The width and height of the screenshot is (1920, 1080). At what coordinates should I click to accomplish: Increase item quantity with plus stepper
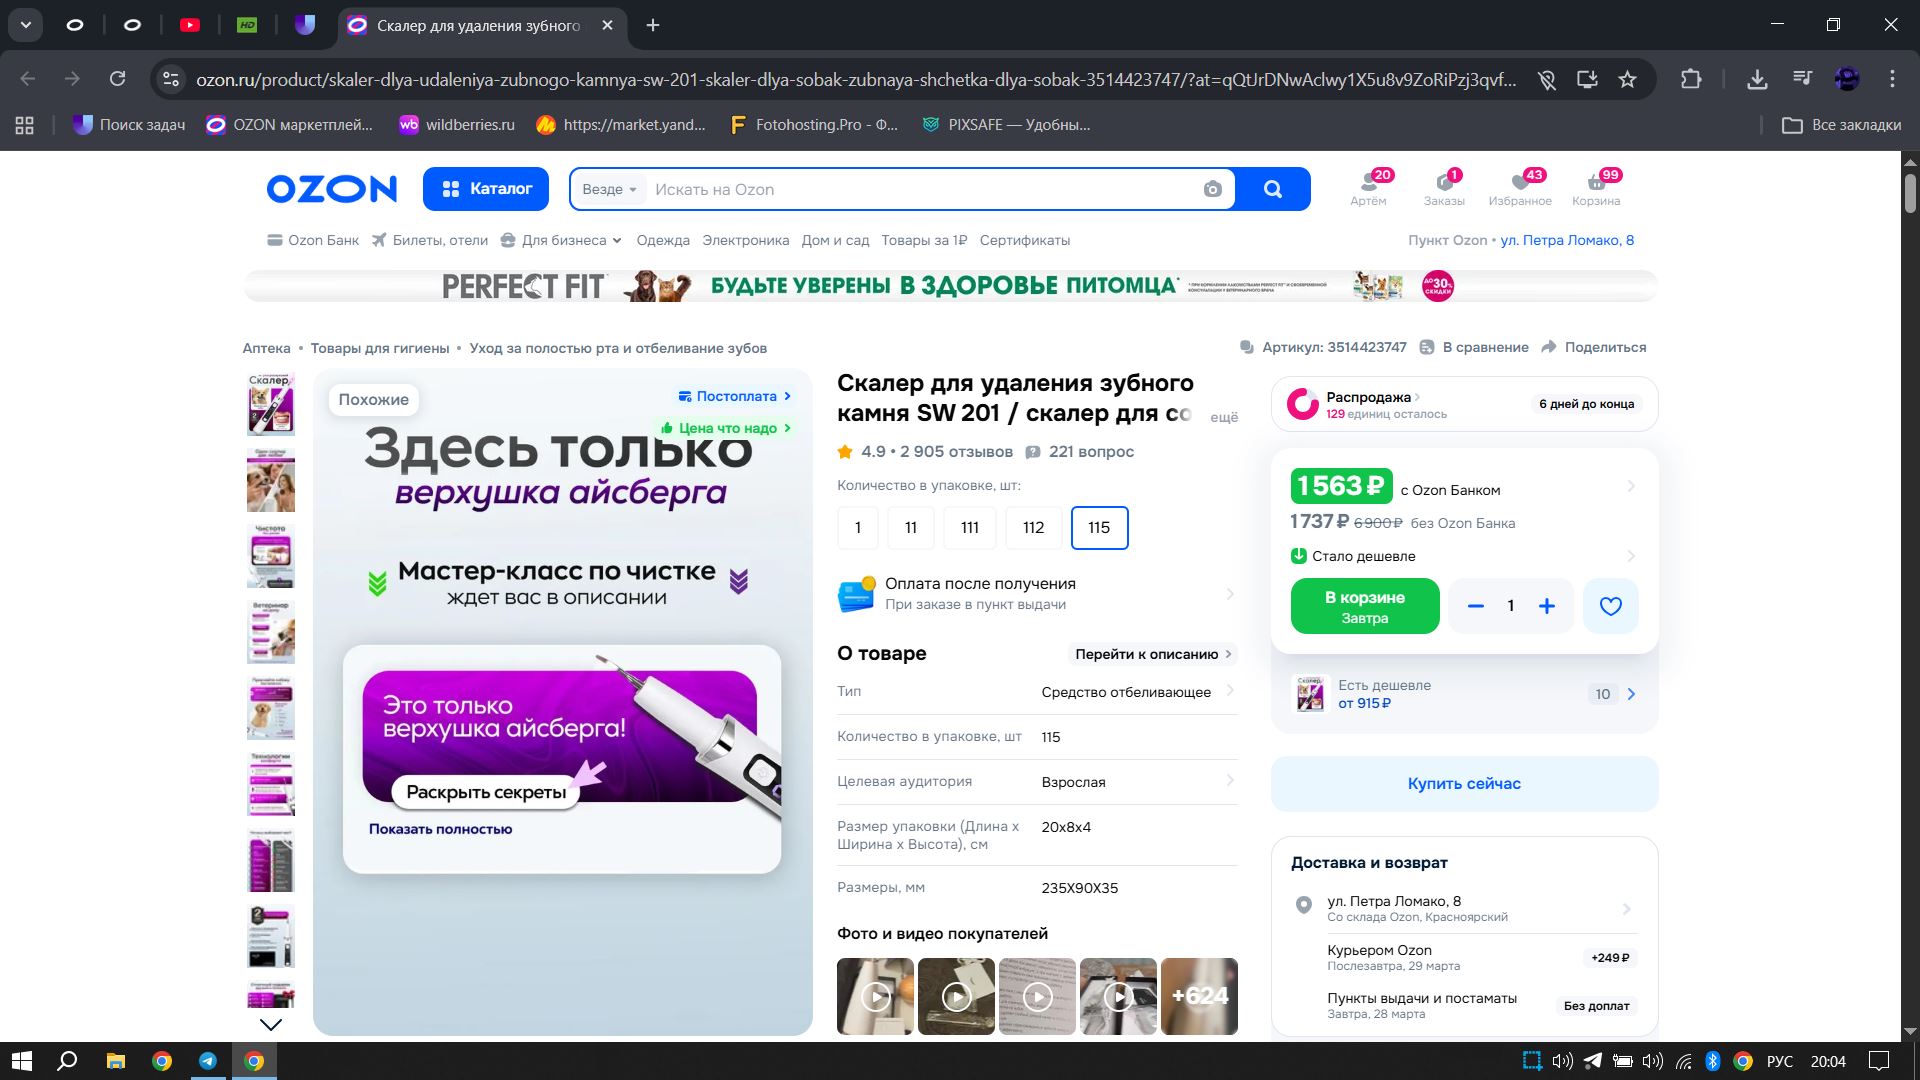(x=1546, y=606)
